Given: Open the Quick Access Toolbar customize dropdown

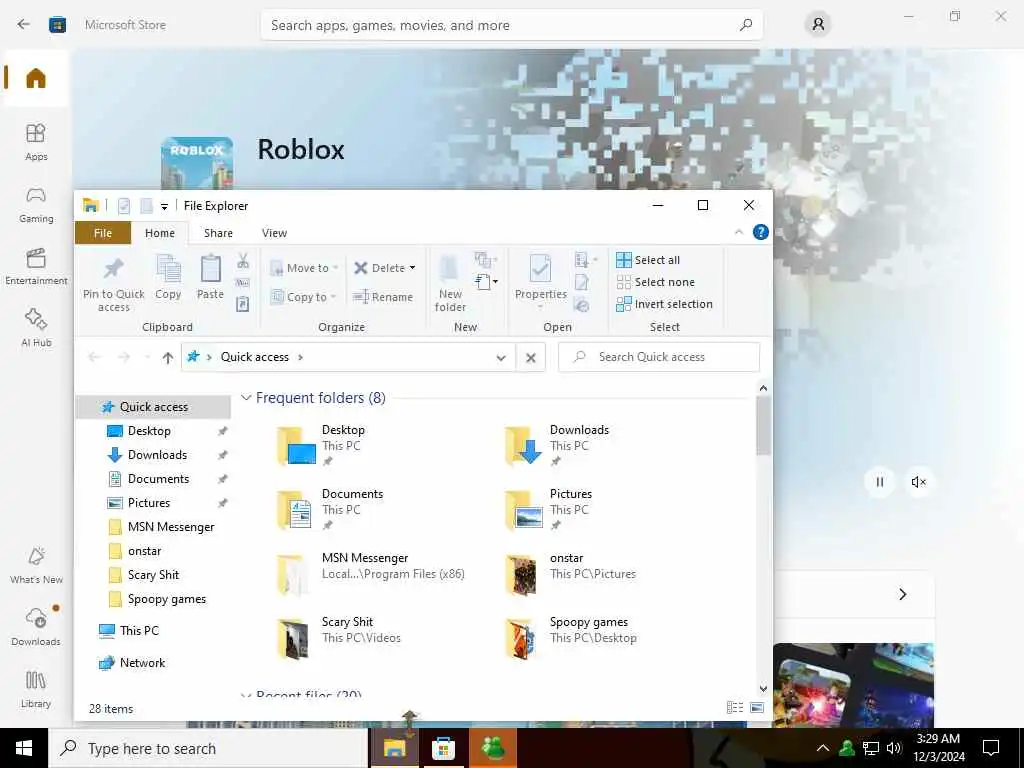Looking at the screenshot, I should coord(165,206).
